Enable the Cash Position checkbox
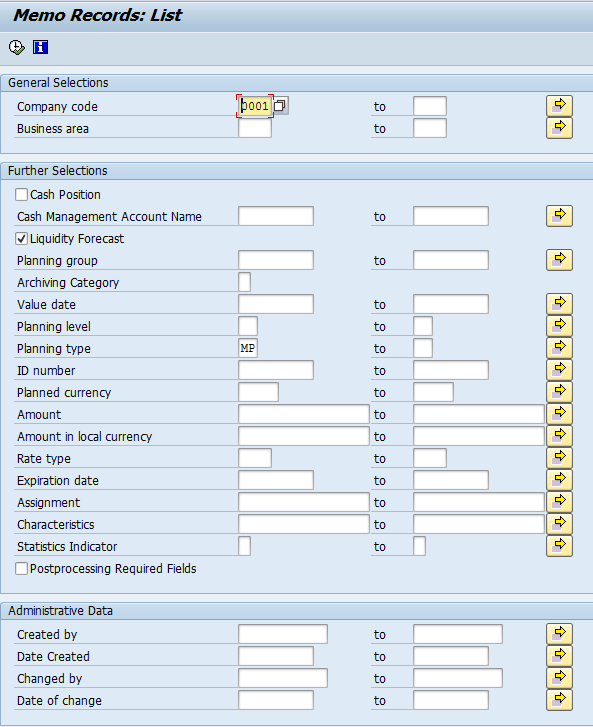Viewport: 593px width, 727px height. [21, 194]
